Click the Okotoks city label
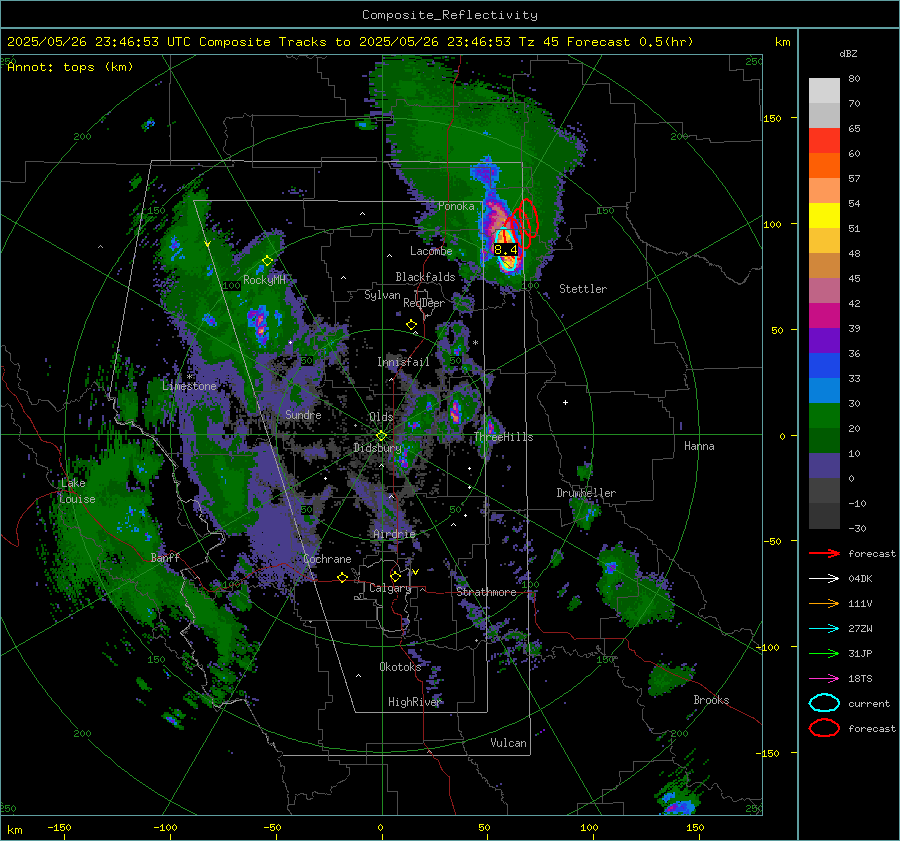The height and width of the screenshot is (841, 900). [x=400, y=667]
